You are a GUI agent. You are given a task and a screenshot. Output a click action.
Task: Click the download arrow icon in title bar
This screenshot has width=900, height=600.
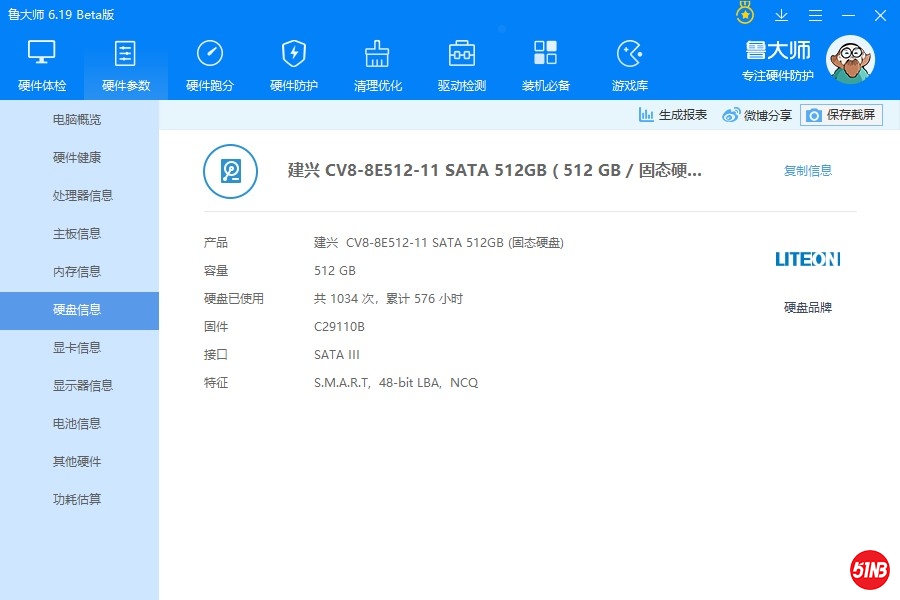click(782, 15)
